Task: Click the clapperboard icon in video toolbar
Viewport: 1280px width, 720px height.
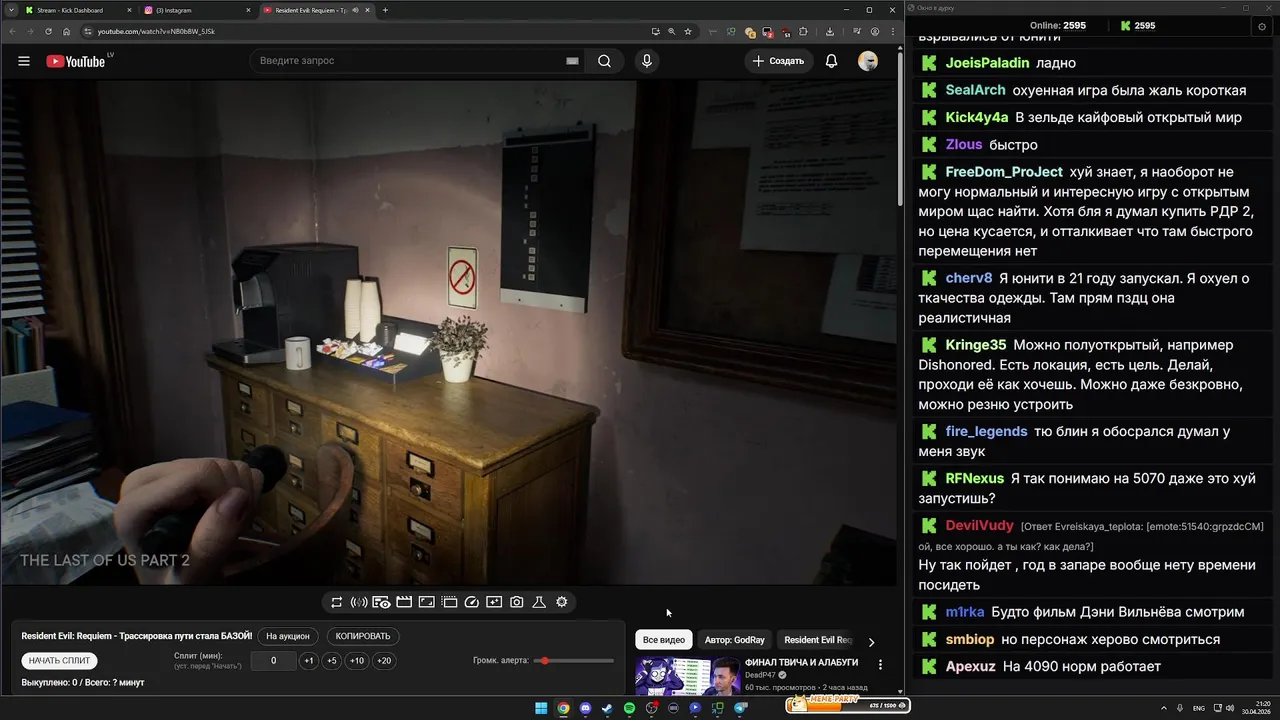Action: pos(404,602)
